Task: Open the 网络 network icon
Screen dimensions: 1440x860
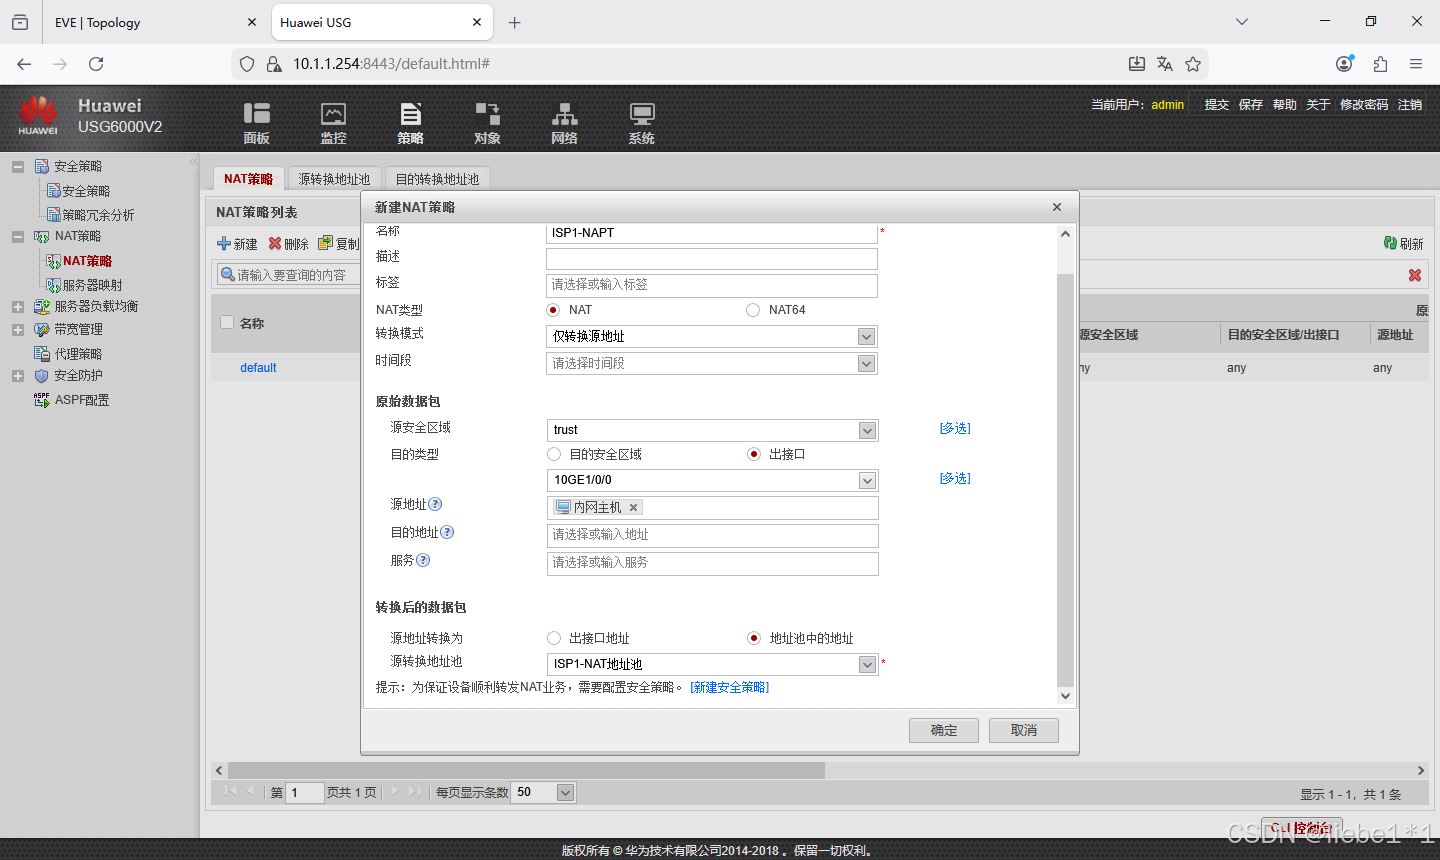Action: [x=565, y=114]
